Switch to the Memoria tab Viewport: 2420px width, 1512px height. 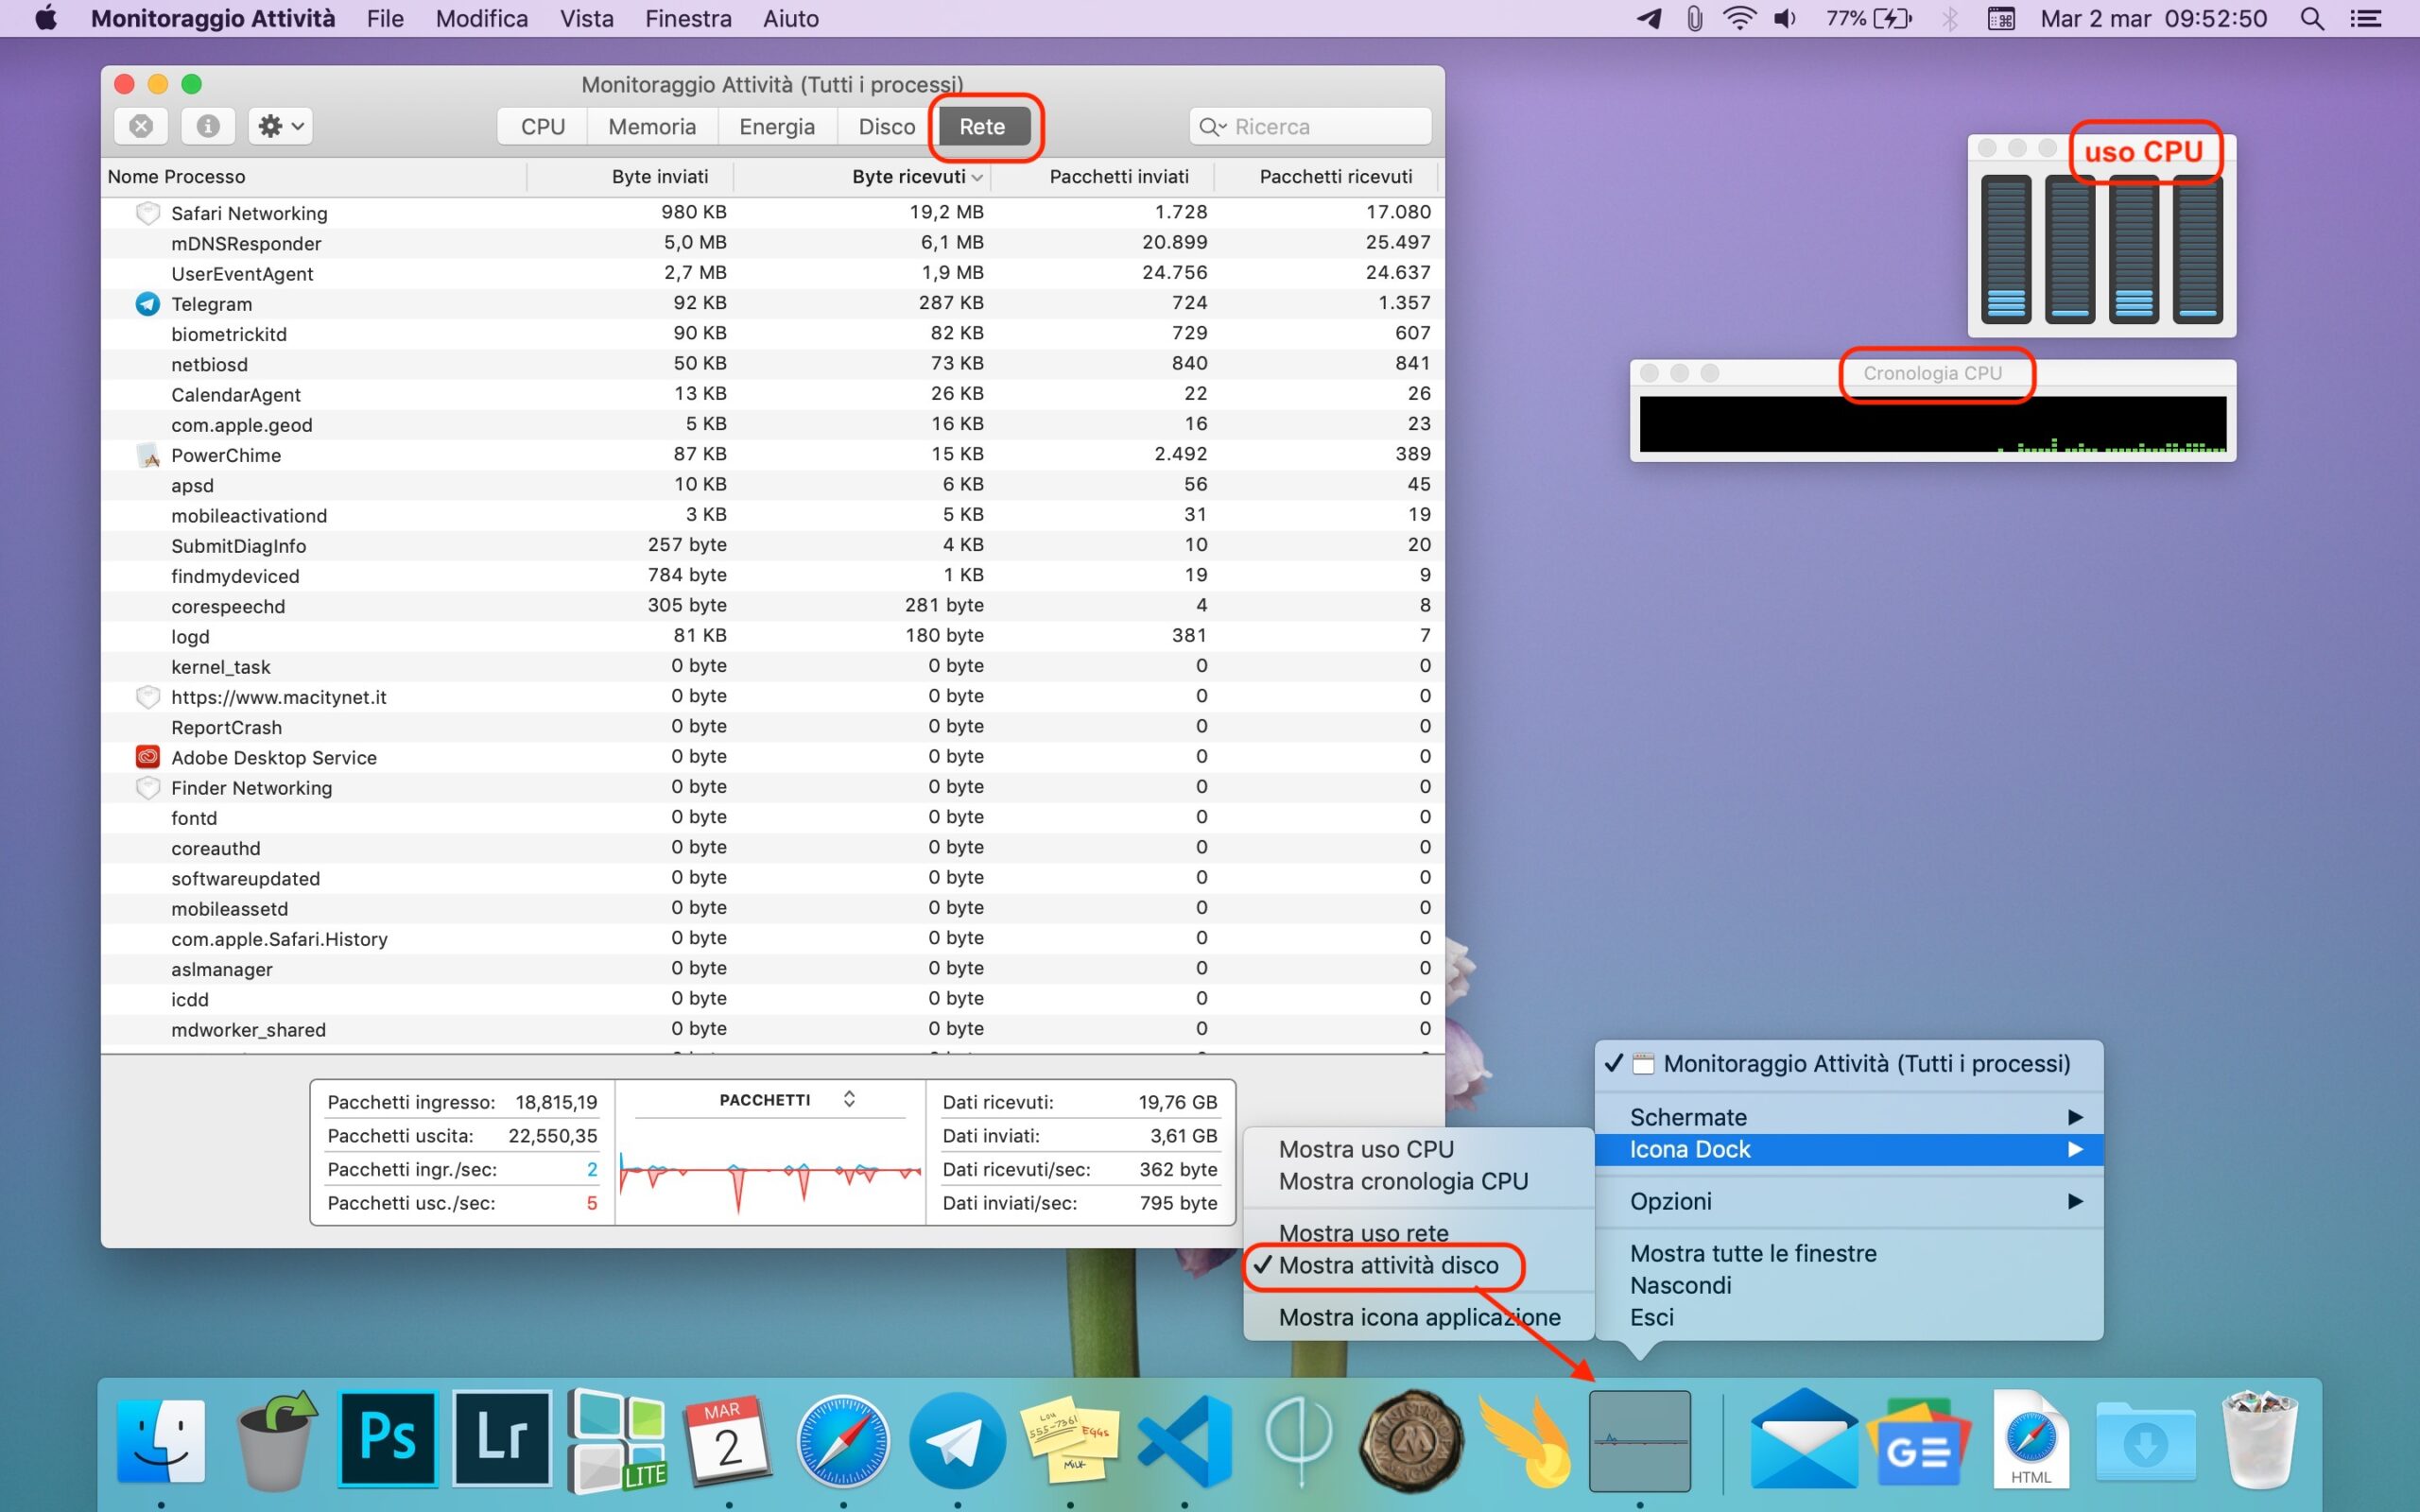[652, 127]
